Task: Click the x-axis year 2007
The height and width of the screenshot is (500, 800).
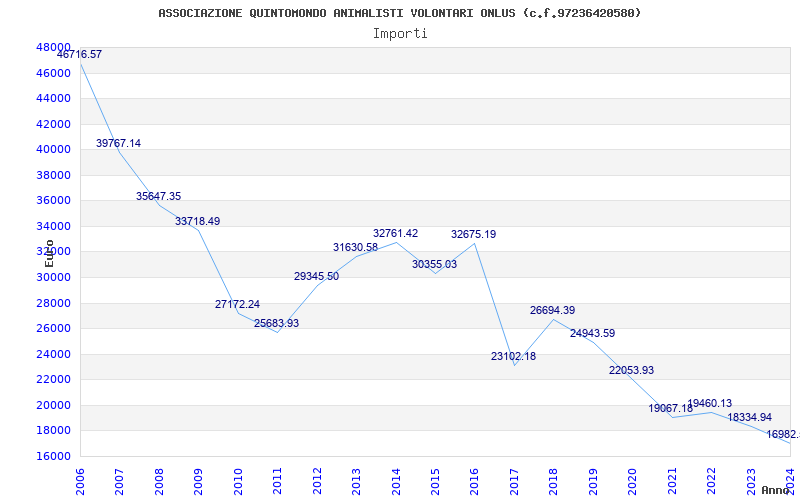Action: click(119, 482)
